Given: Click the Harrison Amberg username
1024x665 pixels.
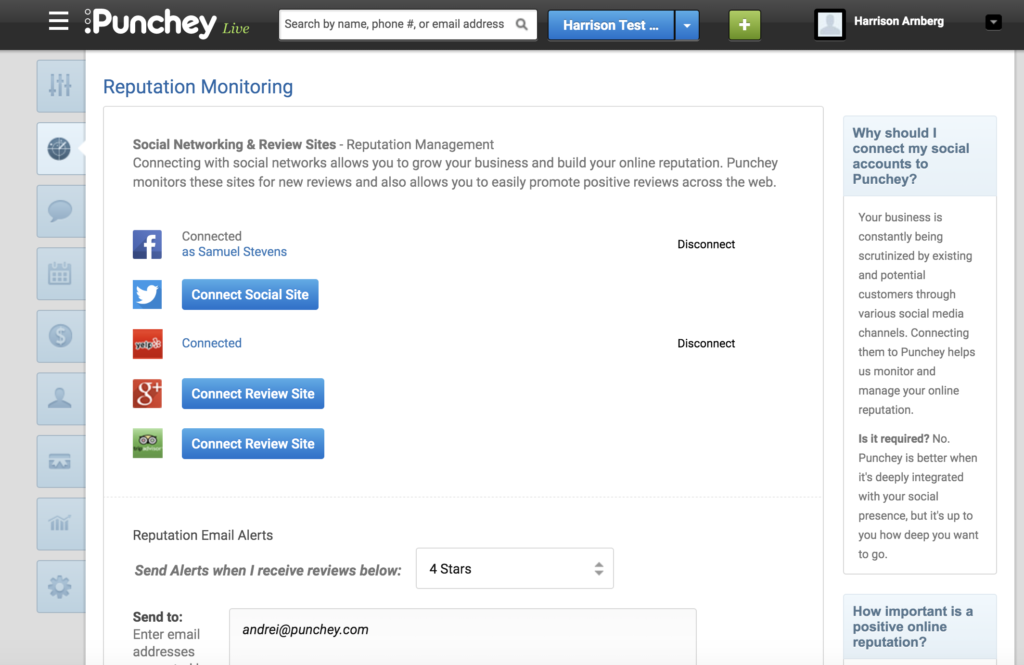Looking at the screenshot, I should pos(899,21).
